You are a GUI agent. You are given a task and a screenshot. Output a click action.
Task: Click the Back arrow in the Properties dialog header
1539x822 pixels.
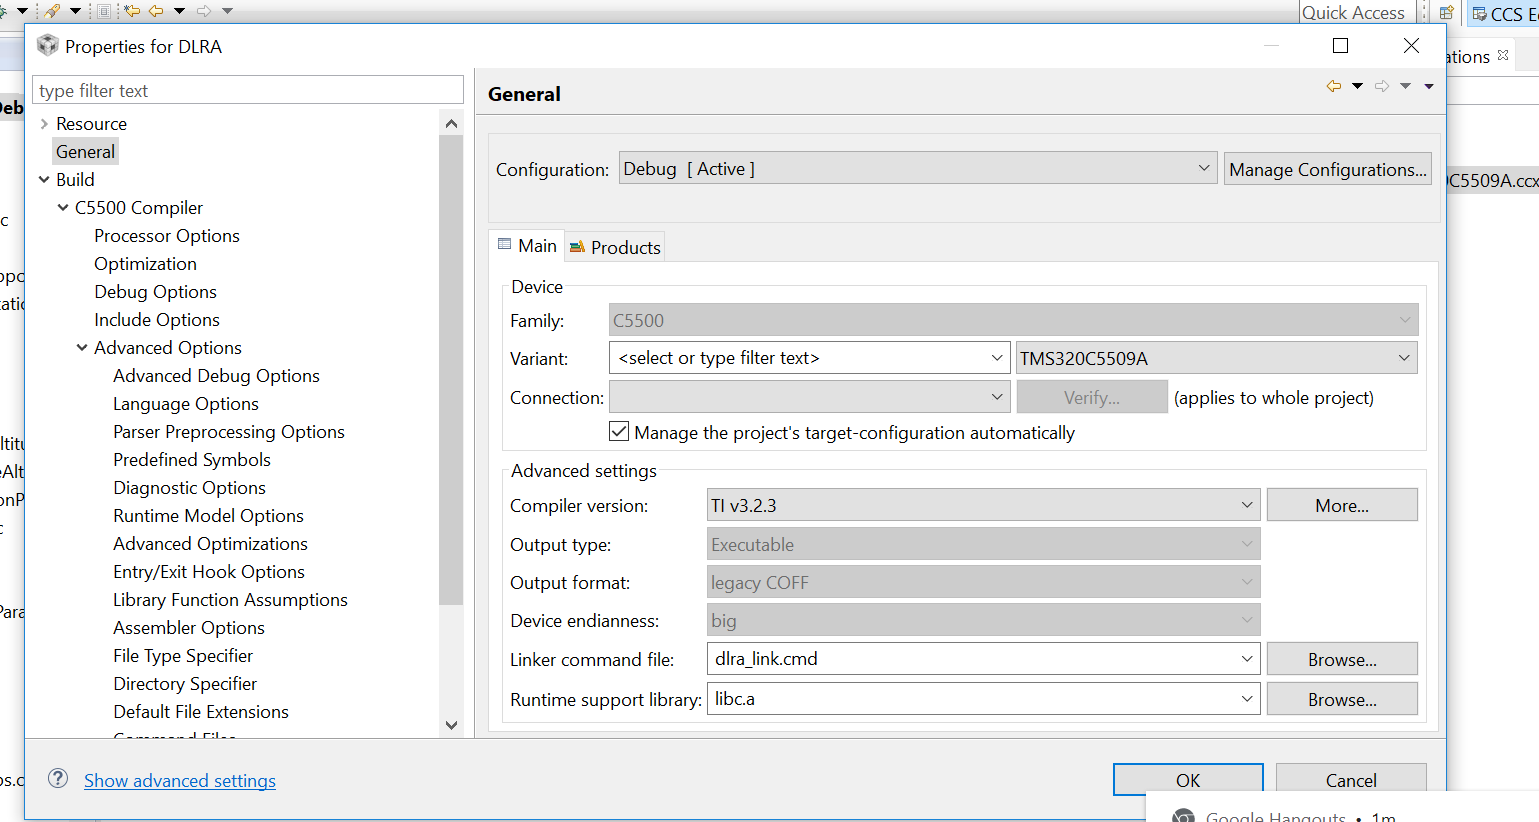1334,86
